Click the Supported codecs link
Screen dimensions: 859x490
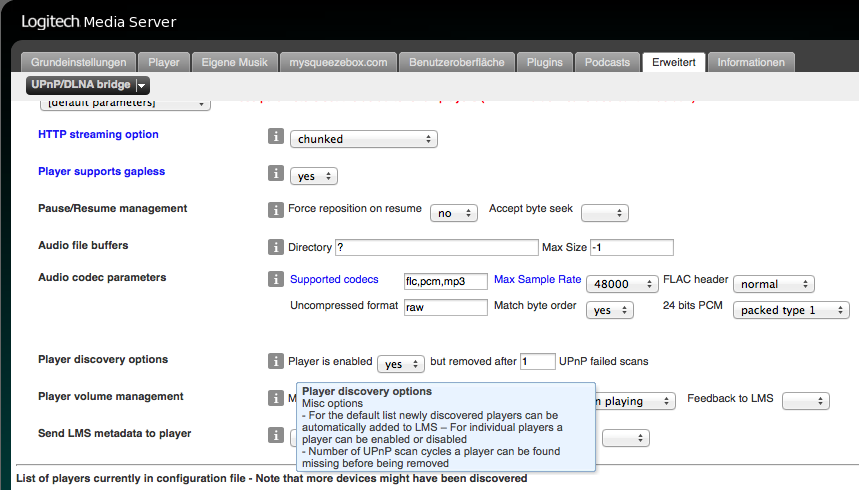[334, 279]
